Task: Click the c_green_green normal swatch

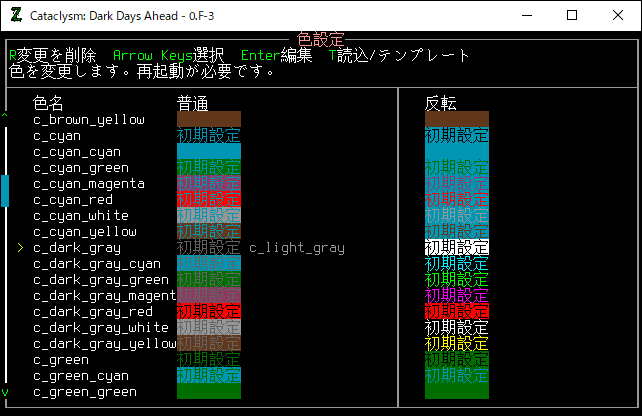Action: coord(208,392)
